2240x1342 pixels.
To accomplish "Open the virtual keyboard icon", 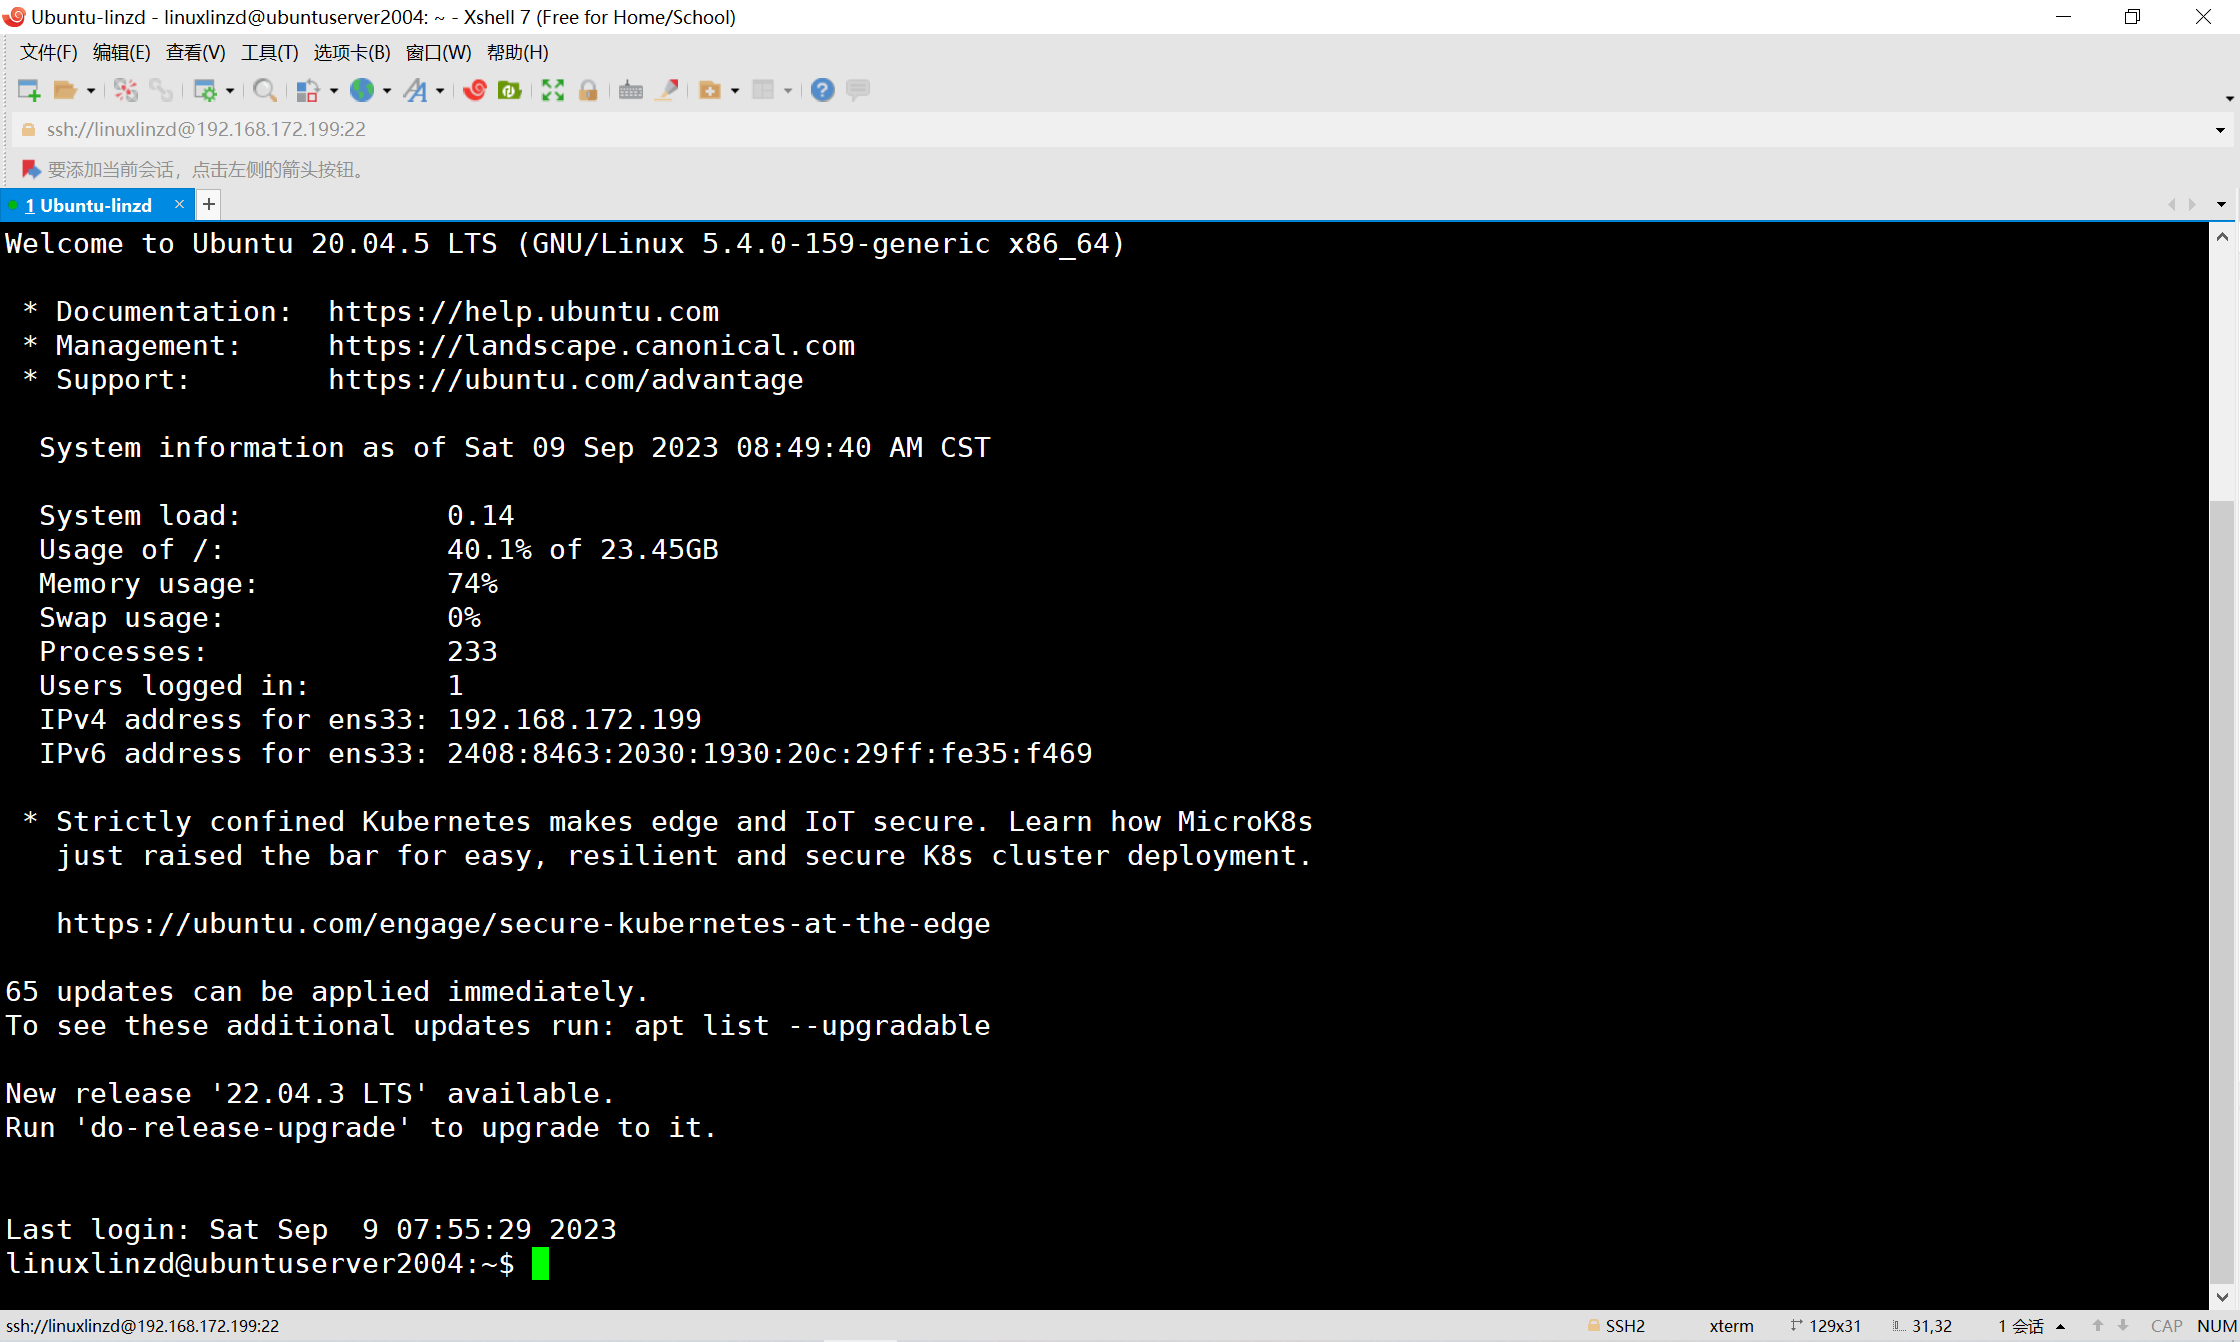I will 630,90.
